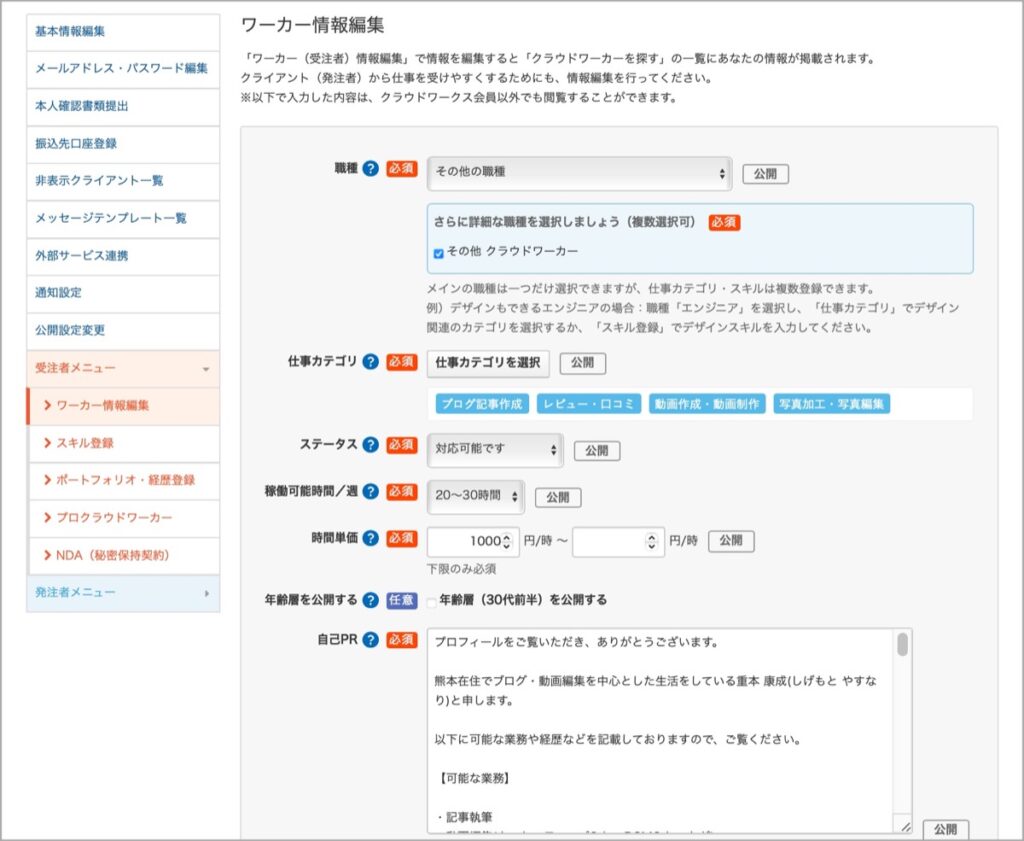Viewport: 1024px width, 841px height.
Task: Toggle 公開 button for ステータス
Action: (597, 451)
